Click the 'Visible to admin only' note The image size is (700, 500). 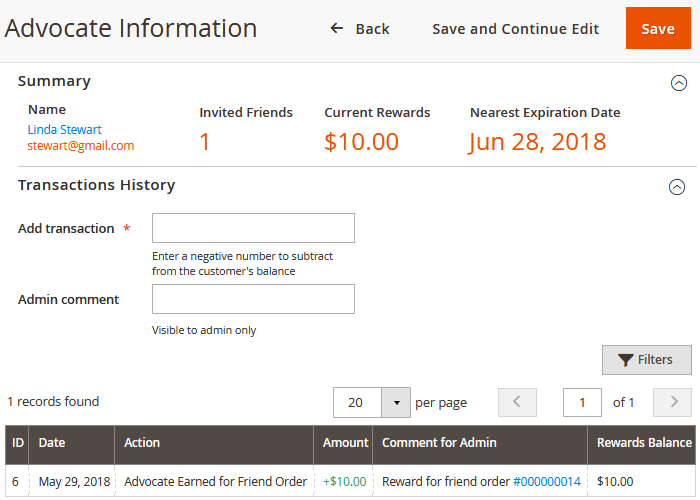pyautogui.click(x=204, y=330)
